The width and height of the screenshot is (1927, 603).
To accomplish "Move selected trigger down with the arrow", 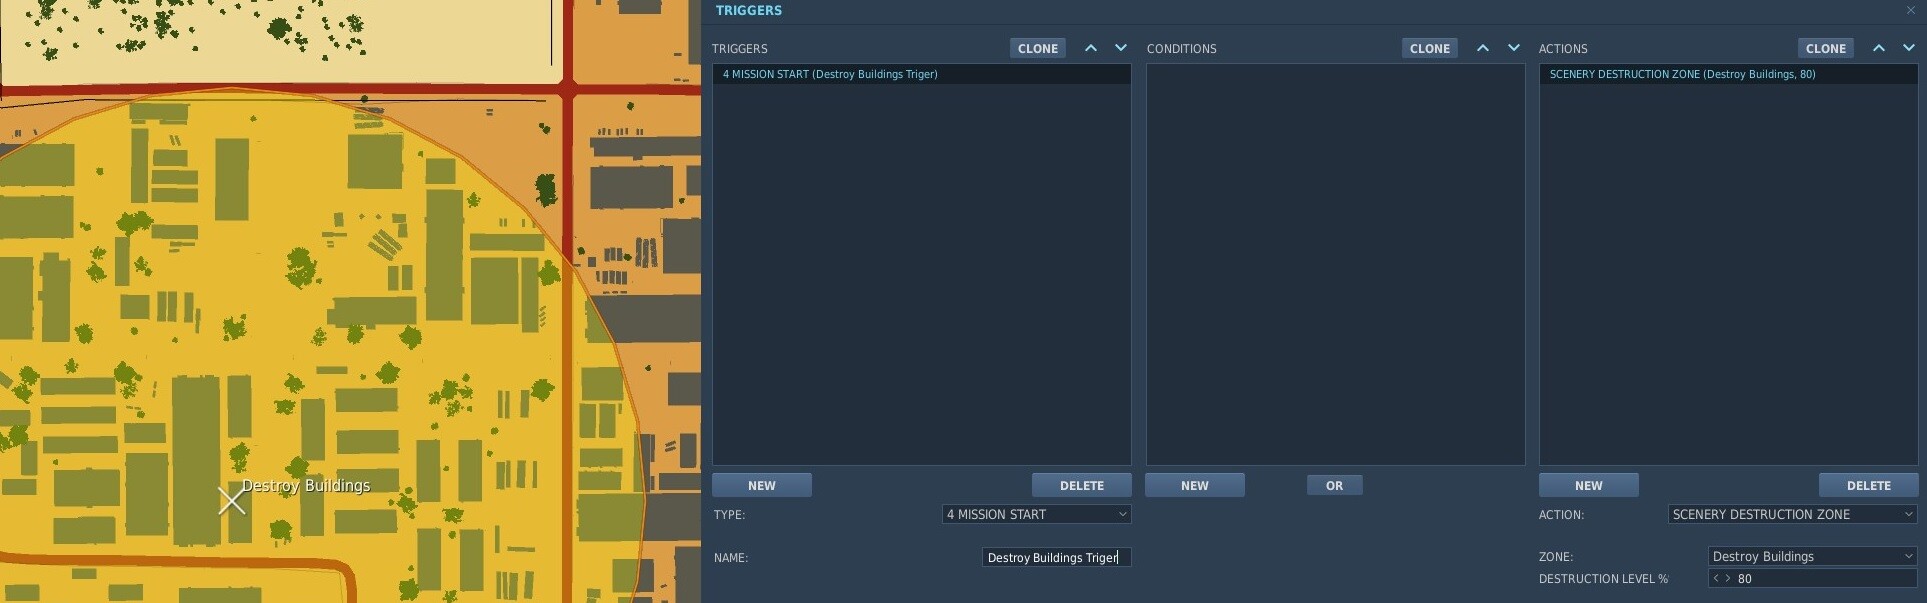I will [1121, 48].
